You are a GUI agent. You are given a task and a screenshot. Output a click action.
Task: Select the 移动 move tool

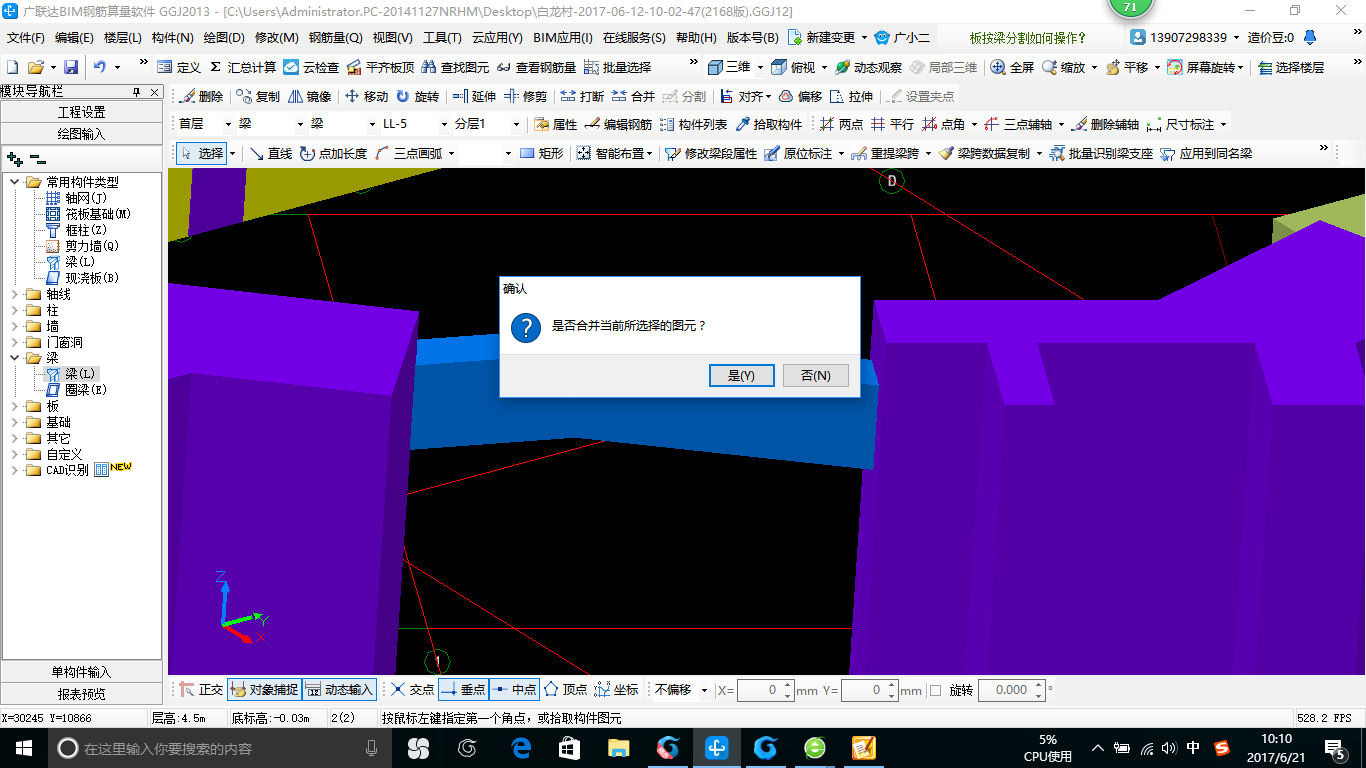point(366,97)
